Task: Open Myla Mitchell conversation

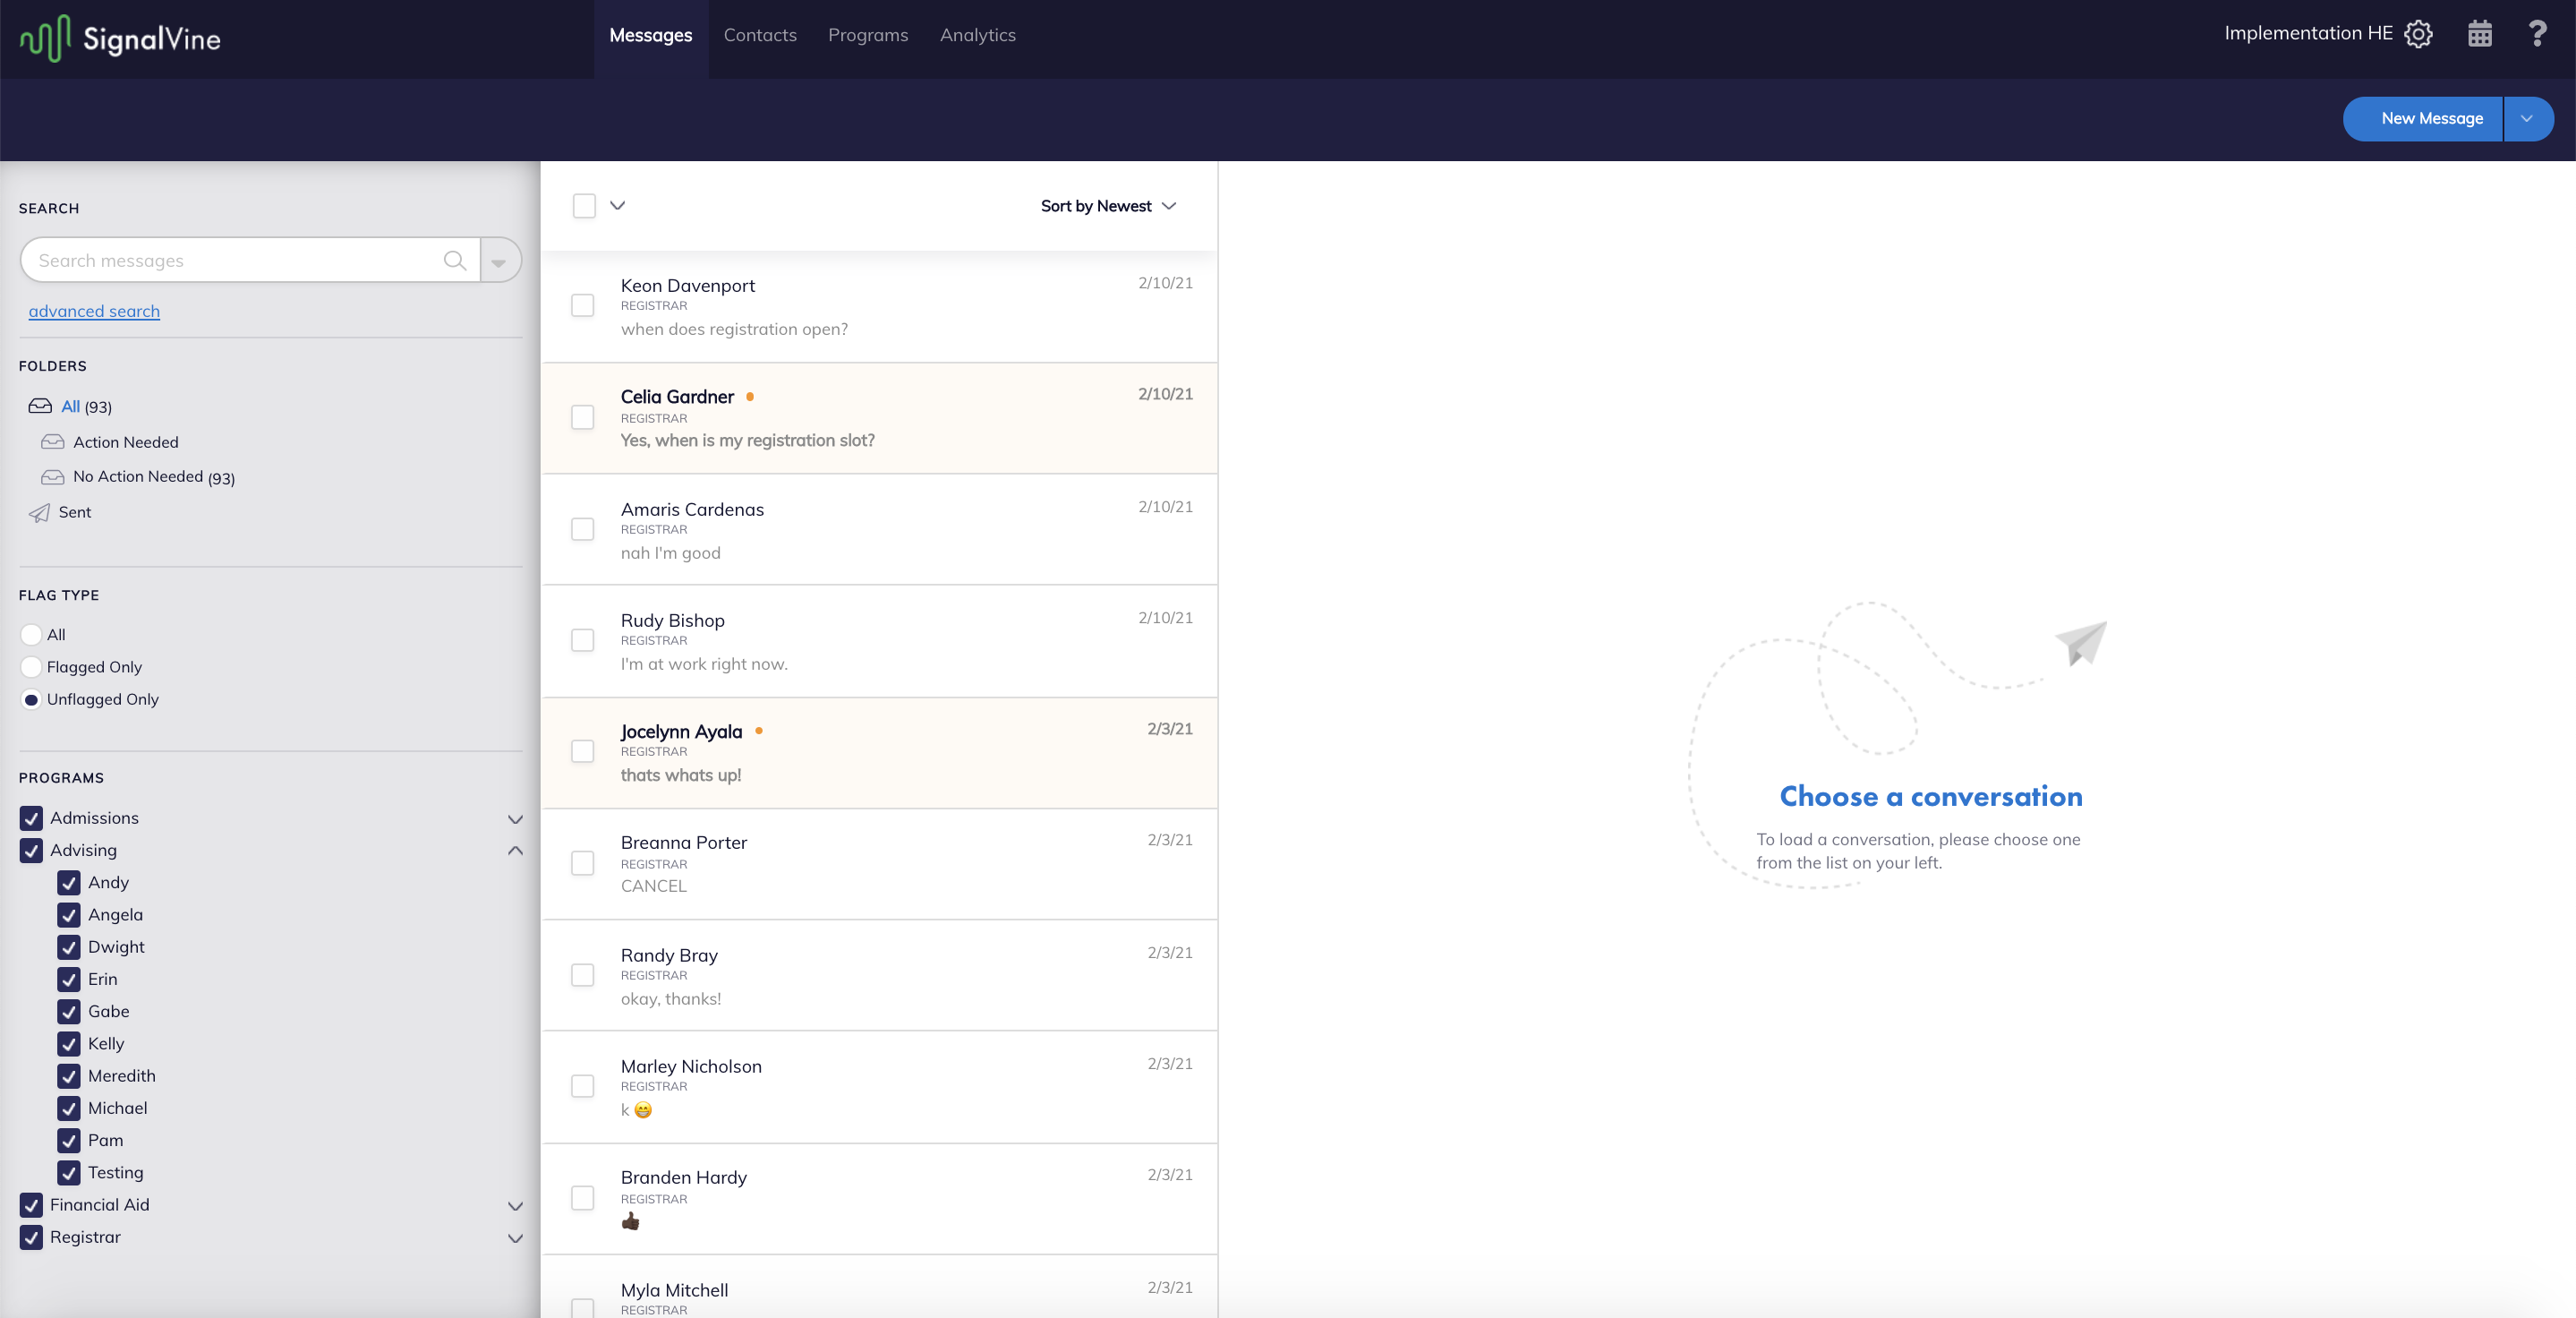Action: (x=879, y=1288)
